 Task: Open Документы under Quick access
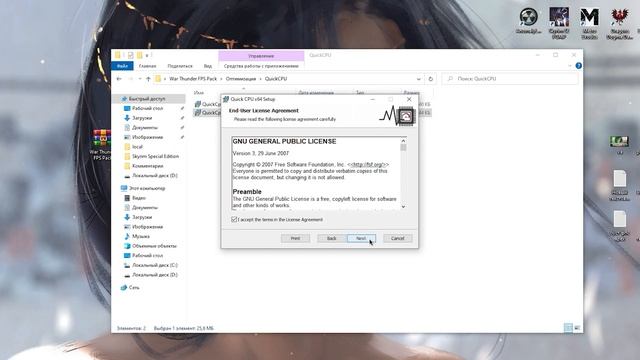coord(145,128)
